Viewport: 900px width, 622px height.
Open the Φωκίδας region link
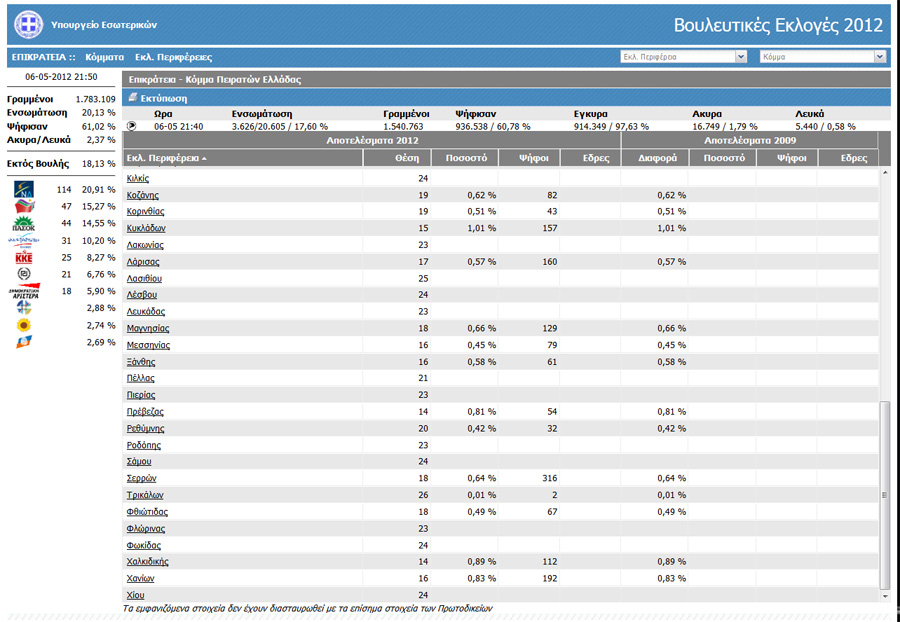(x=143, y=545)
